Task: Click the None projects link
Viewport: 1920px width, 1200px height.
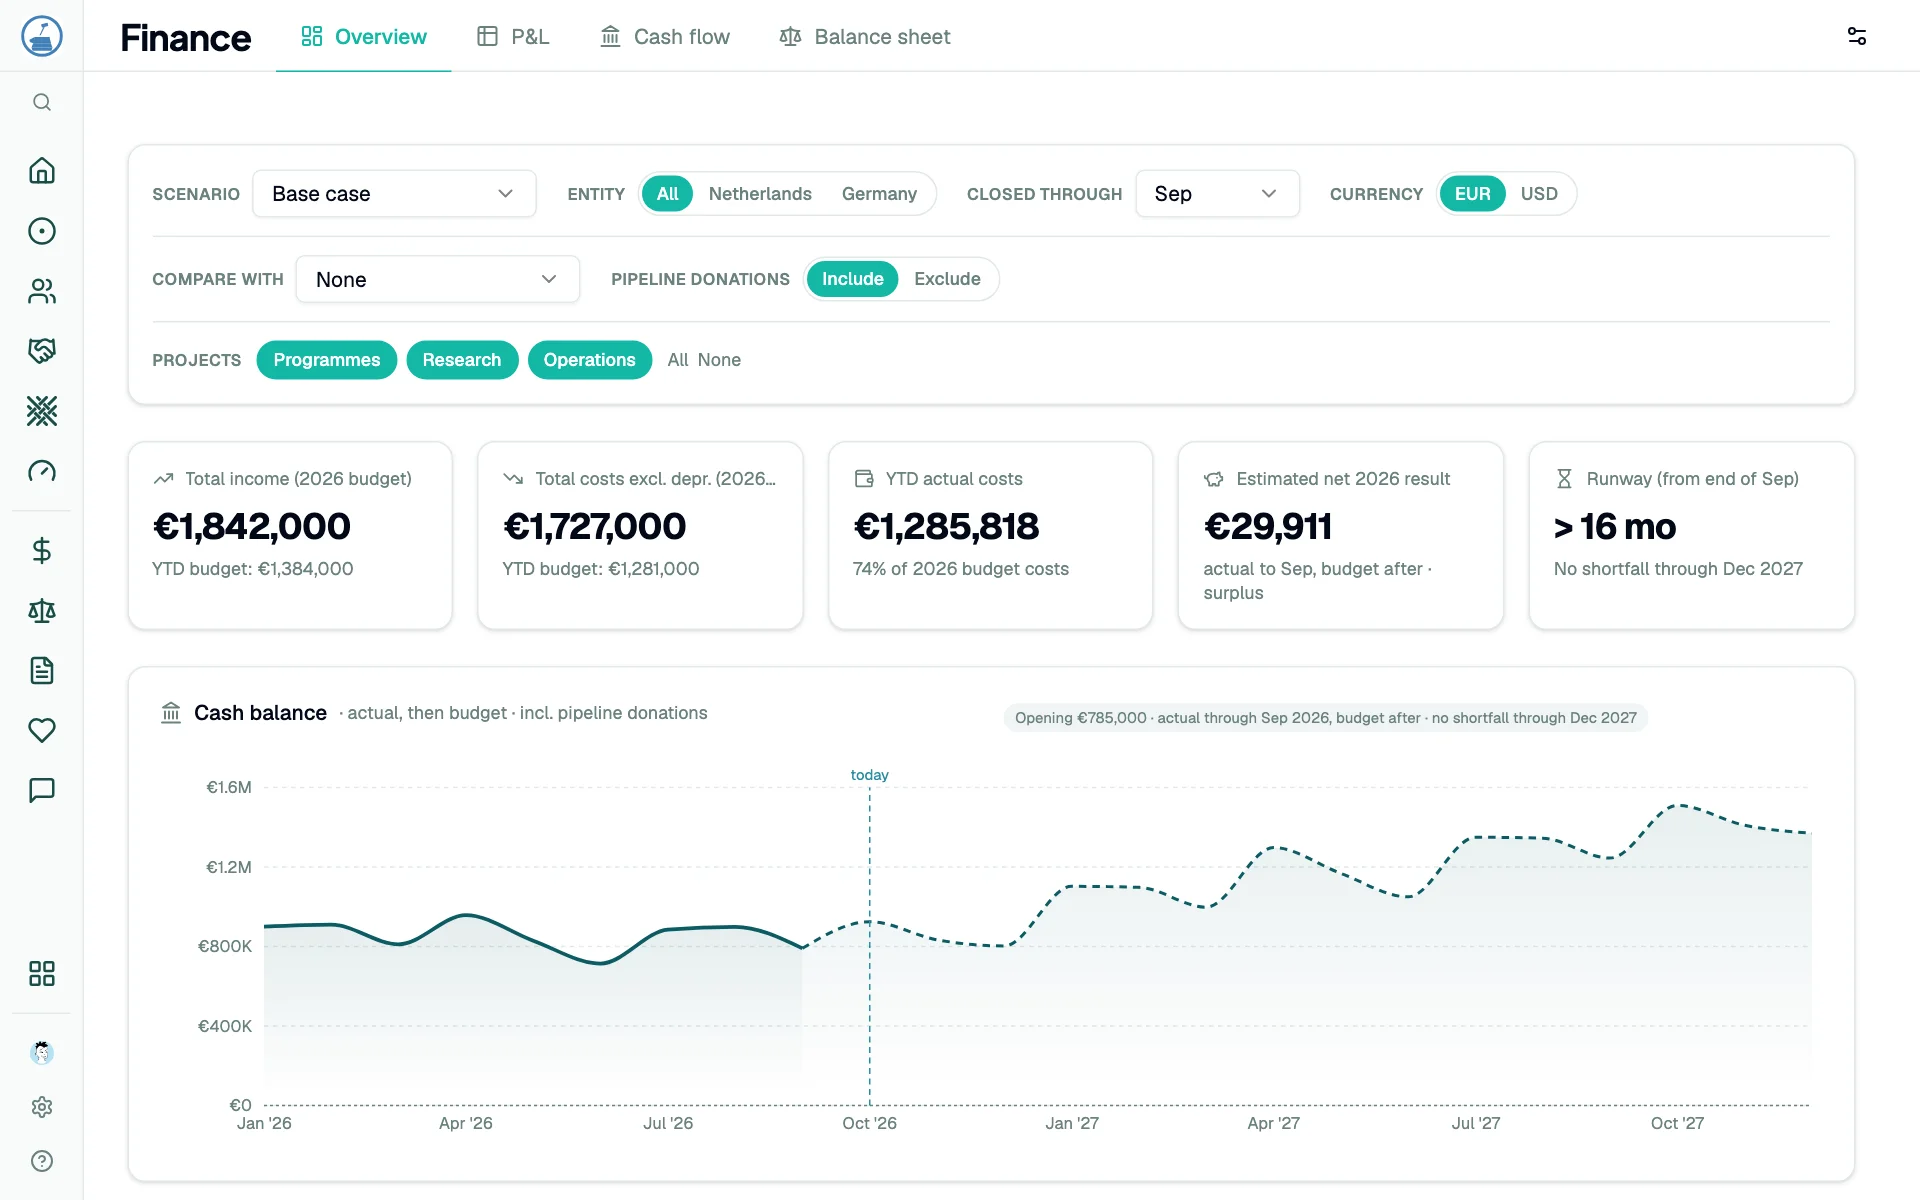Action: pyautogui.click(x=719, y=360)
